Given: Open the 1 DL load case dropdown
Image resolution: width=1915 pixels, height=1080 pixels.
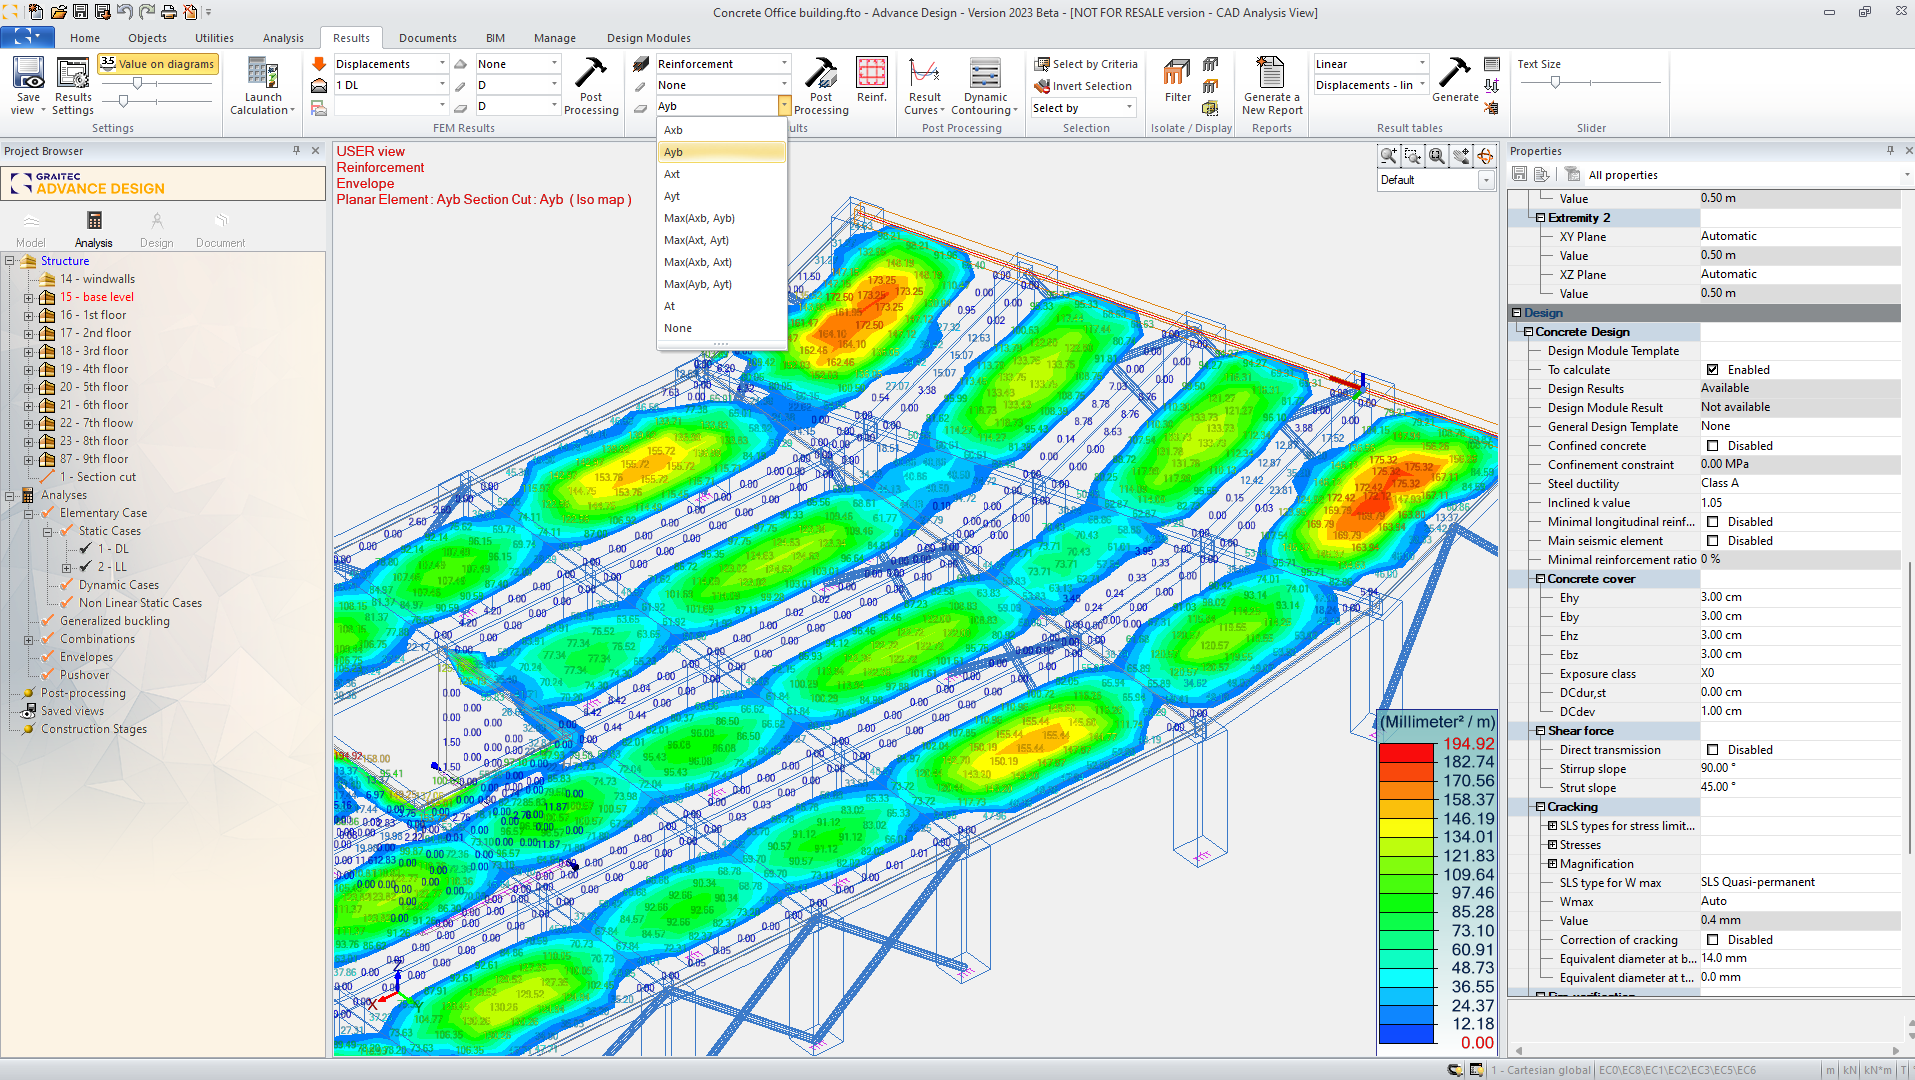Looking at the screenshot, I should pos(442,85).
